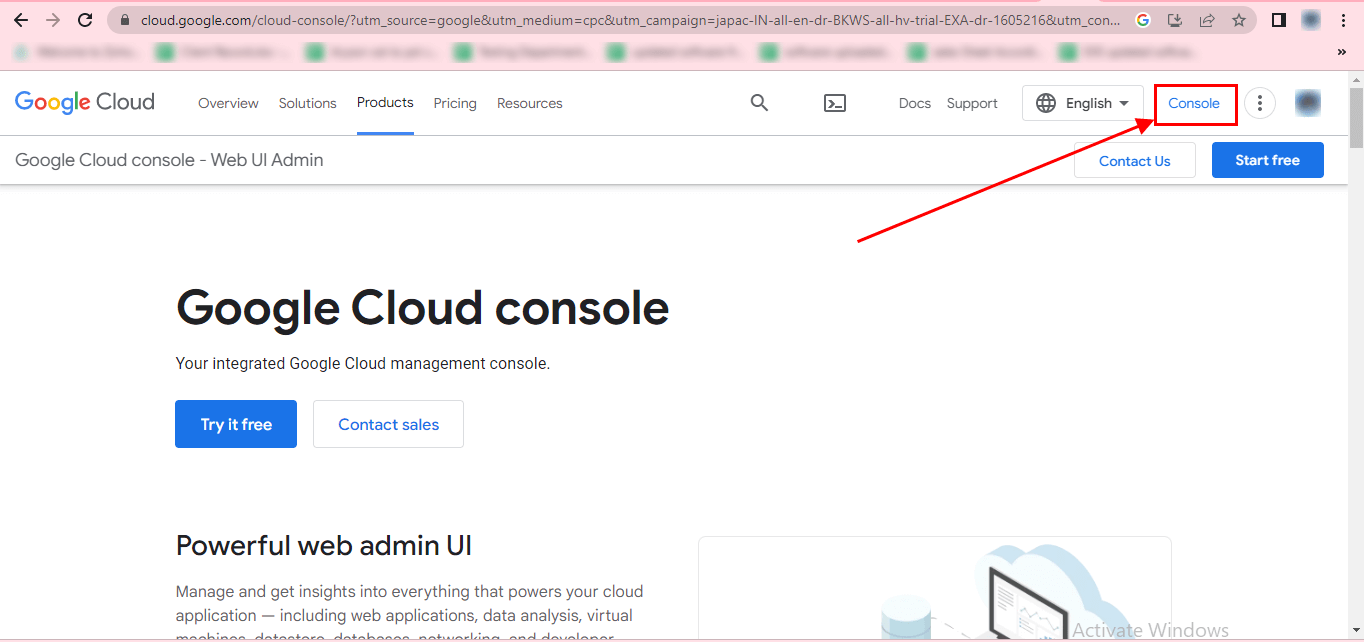The image size is (1364, 642).
Task: Expand the English language dropdown
Action: tap(1083, 103)
